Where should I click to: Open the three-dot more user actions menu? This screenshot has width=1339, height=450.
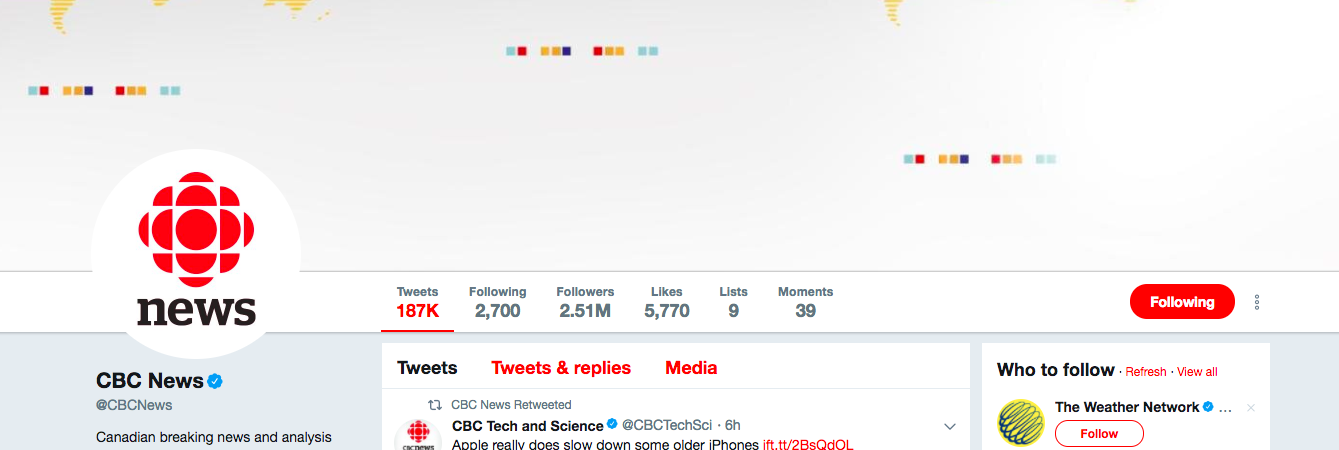tap(1257, 302)
